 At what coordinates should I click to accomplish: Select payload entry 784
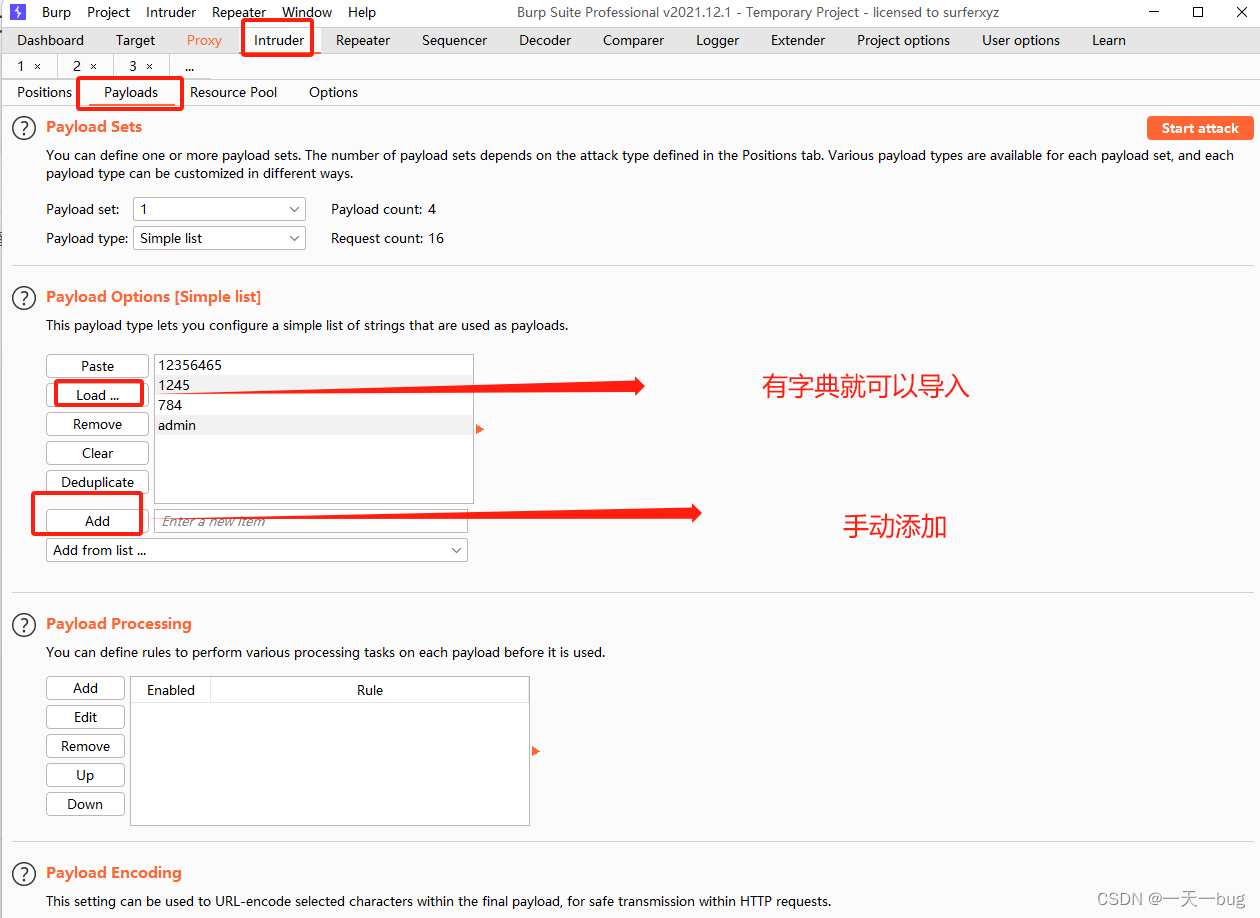coord(313,405)
